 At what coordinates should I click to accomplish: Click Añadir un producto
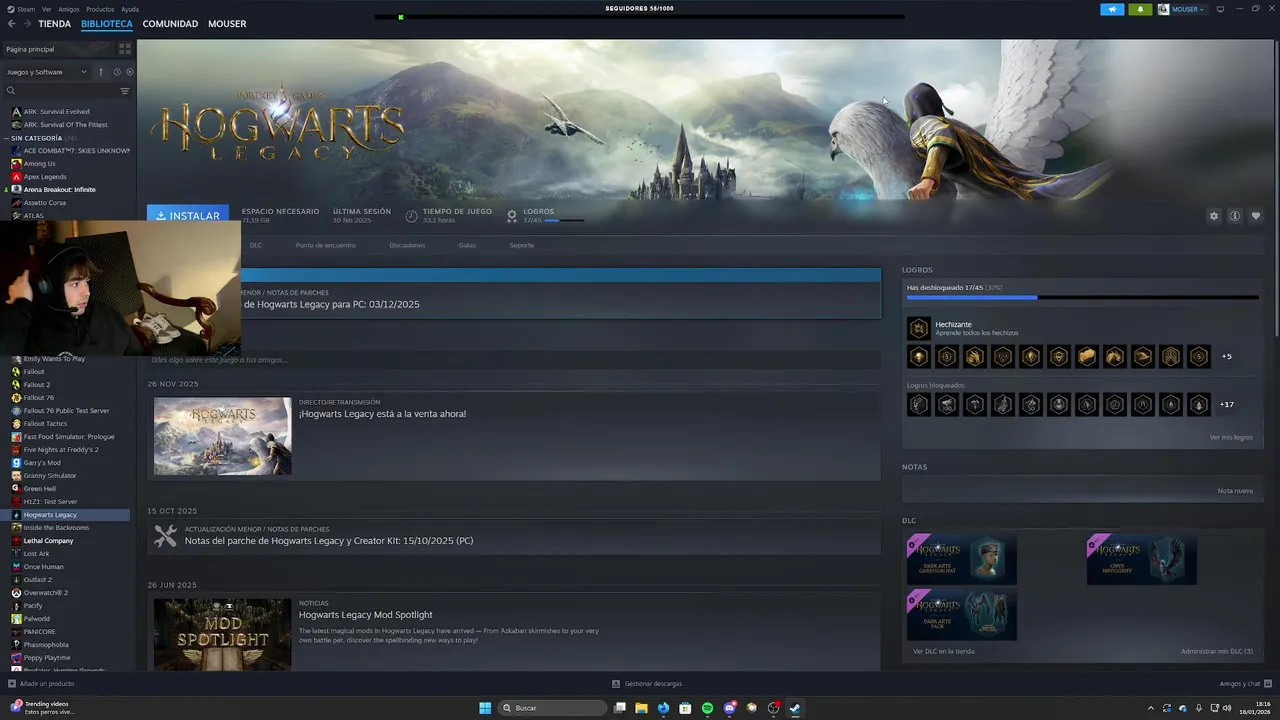41,684
